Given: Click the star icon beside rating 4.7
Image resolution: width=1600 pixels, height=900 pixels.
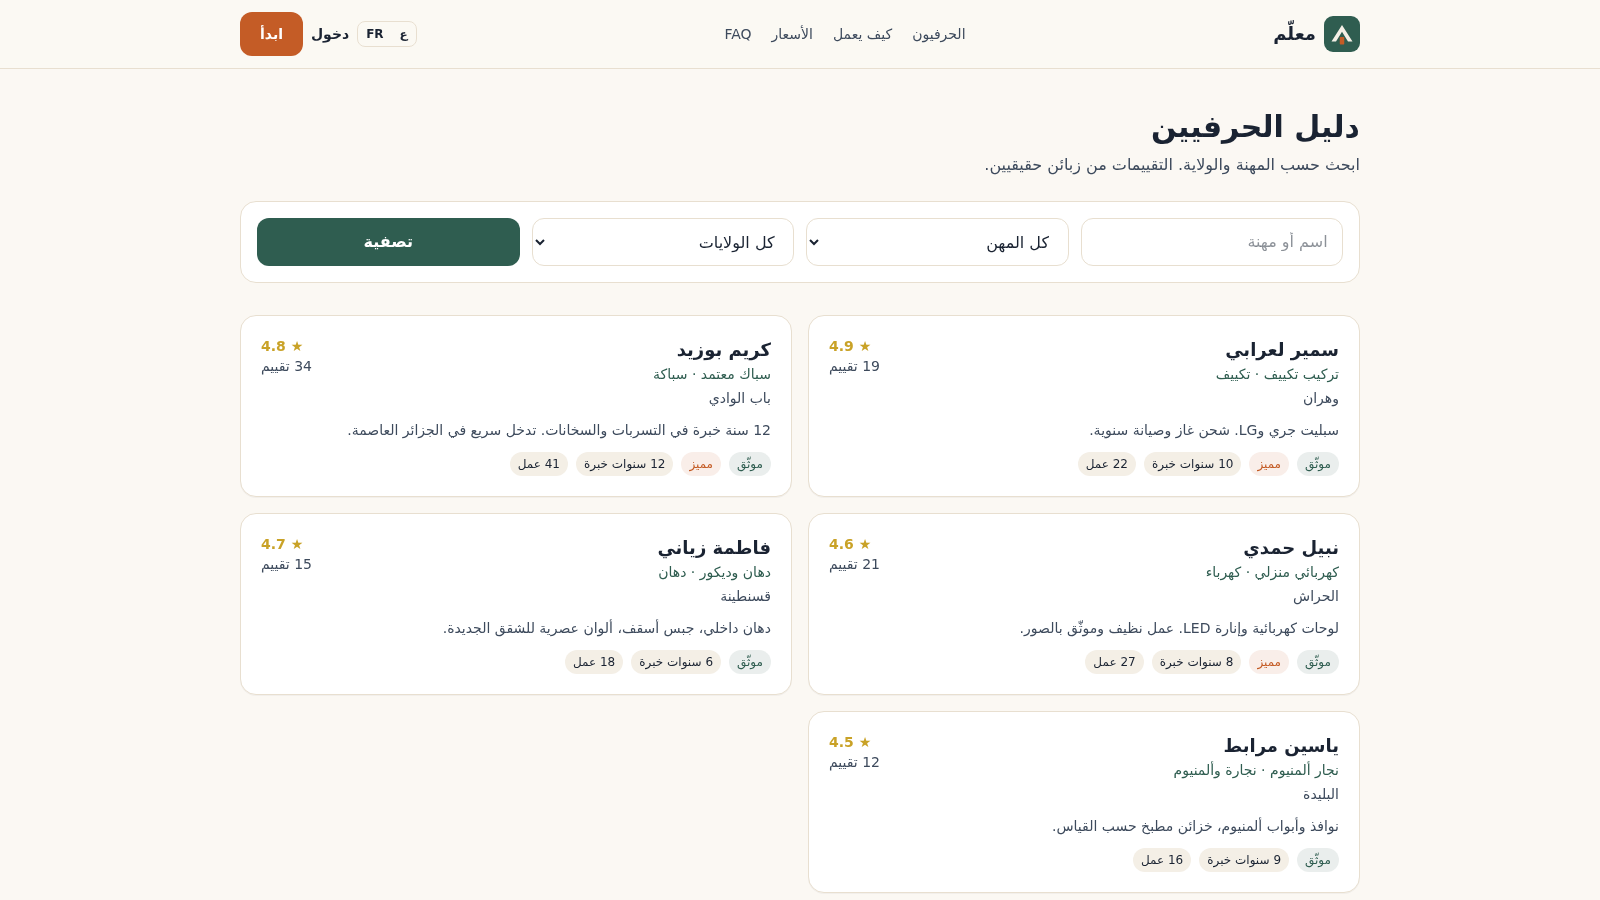Looking at the screenshot, I should point(297,544).
